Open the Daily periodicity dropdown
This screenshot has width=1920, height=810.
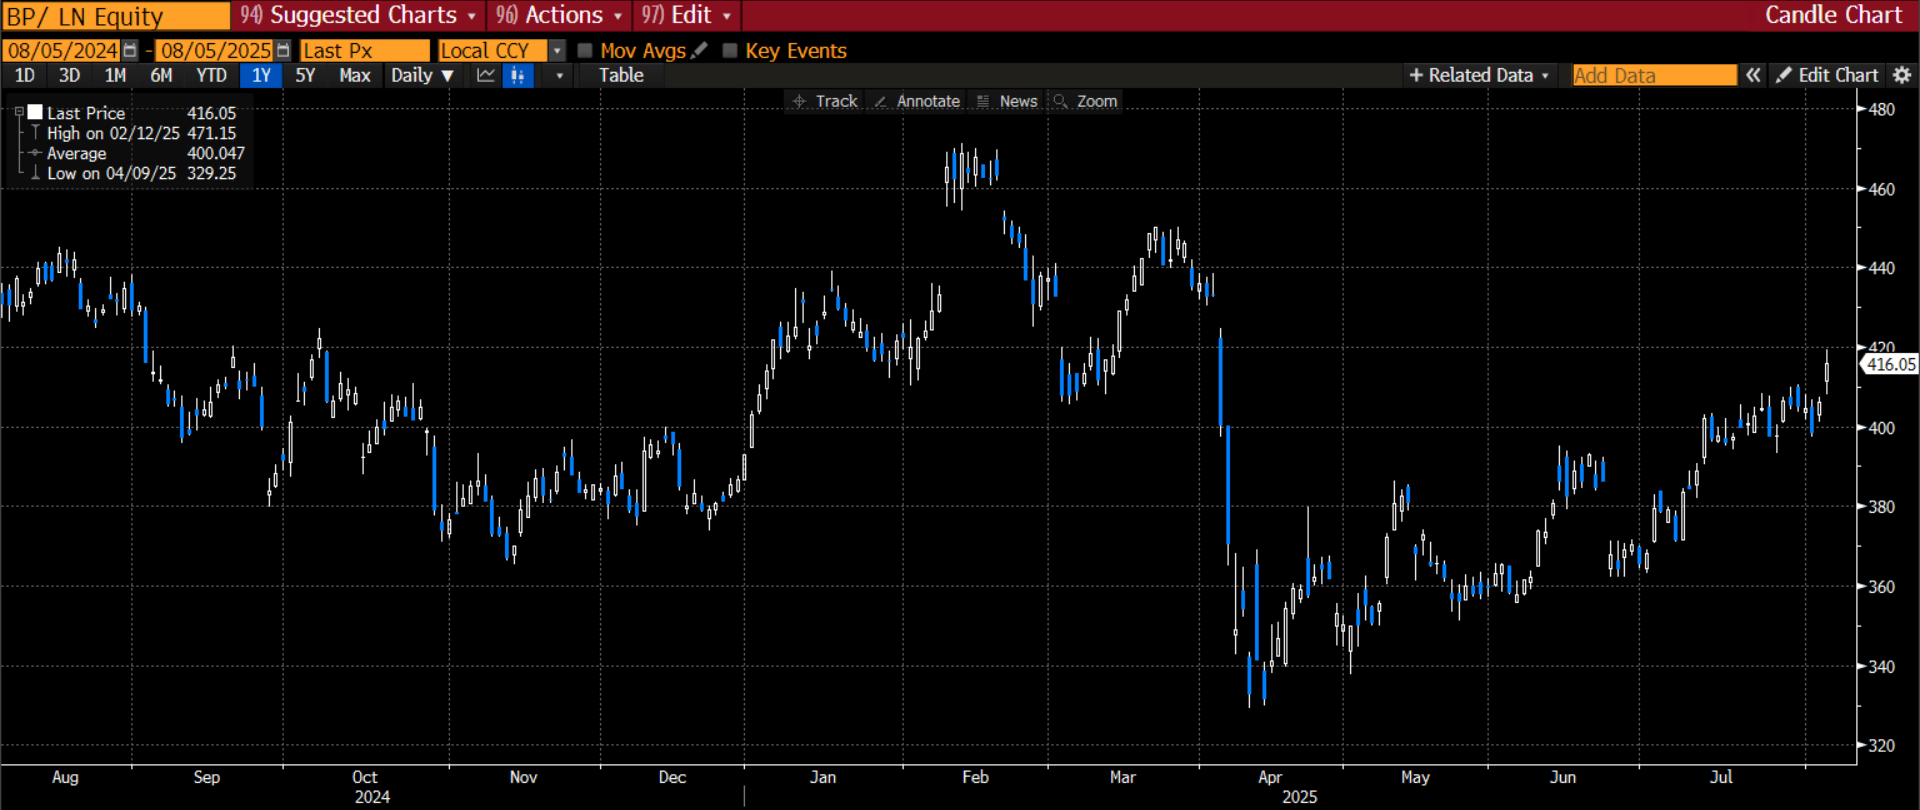(422, 75)
